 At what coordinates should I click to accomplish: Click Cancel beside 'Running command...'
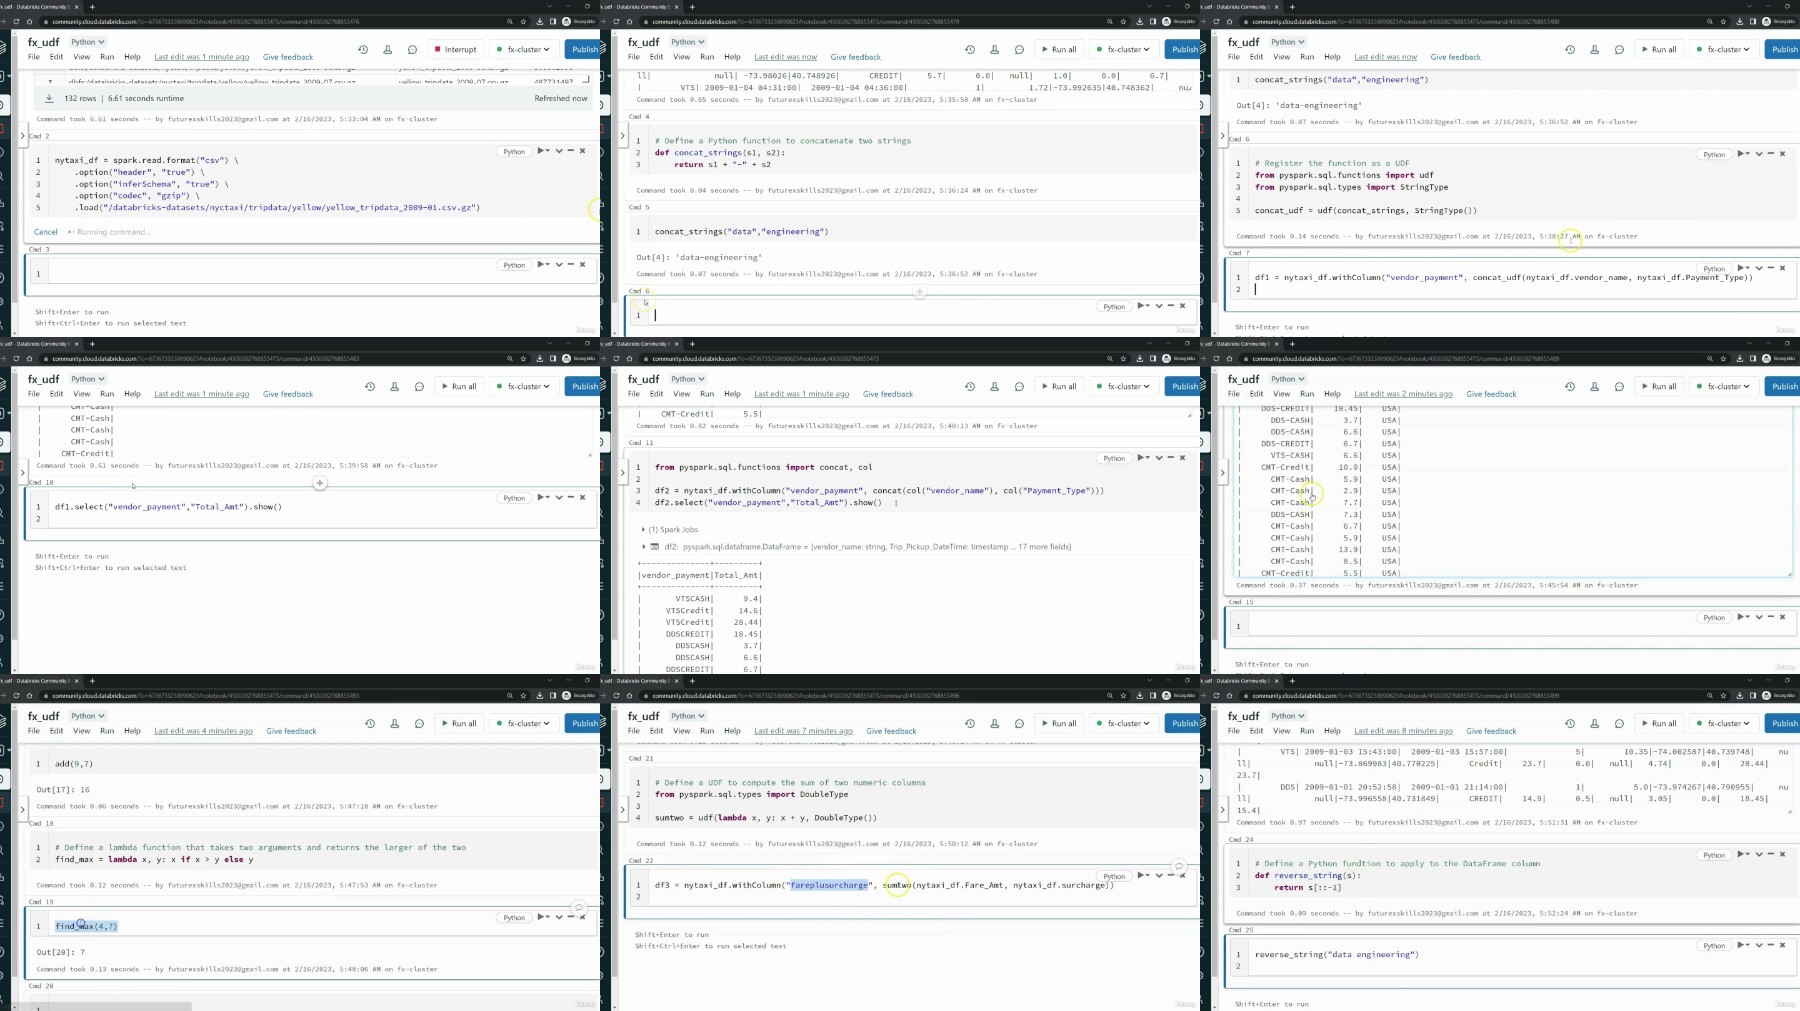[x=46, y=232]
